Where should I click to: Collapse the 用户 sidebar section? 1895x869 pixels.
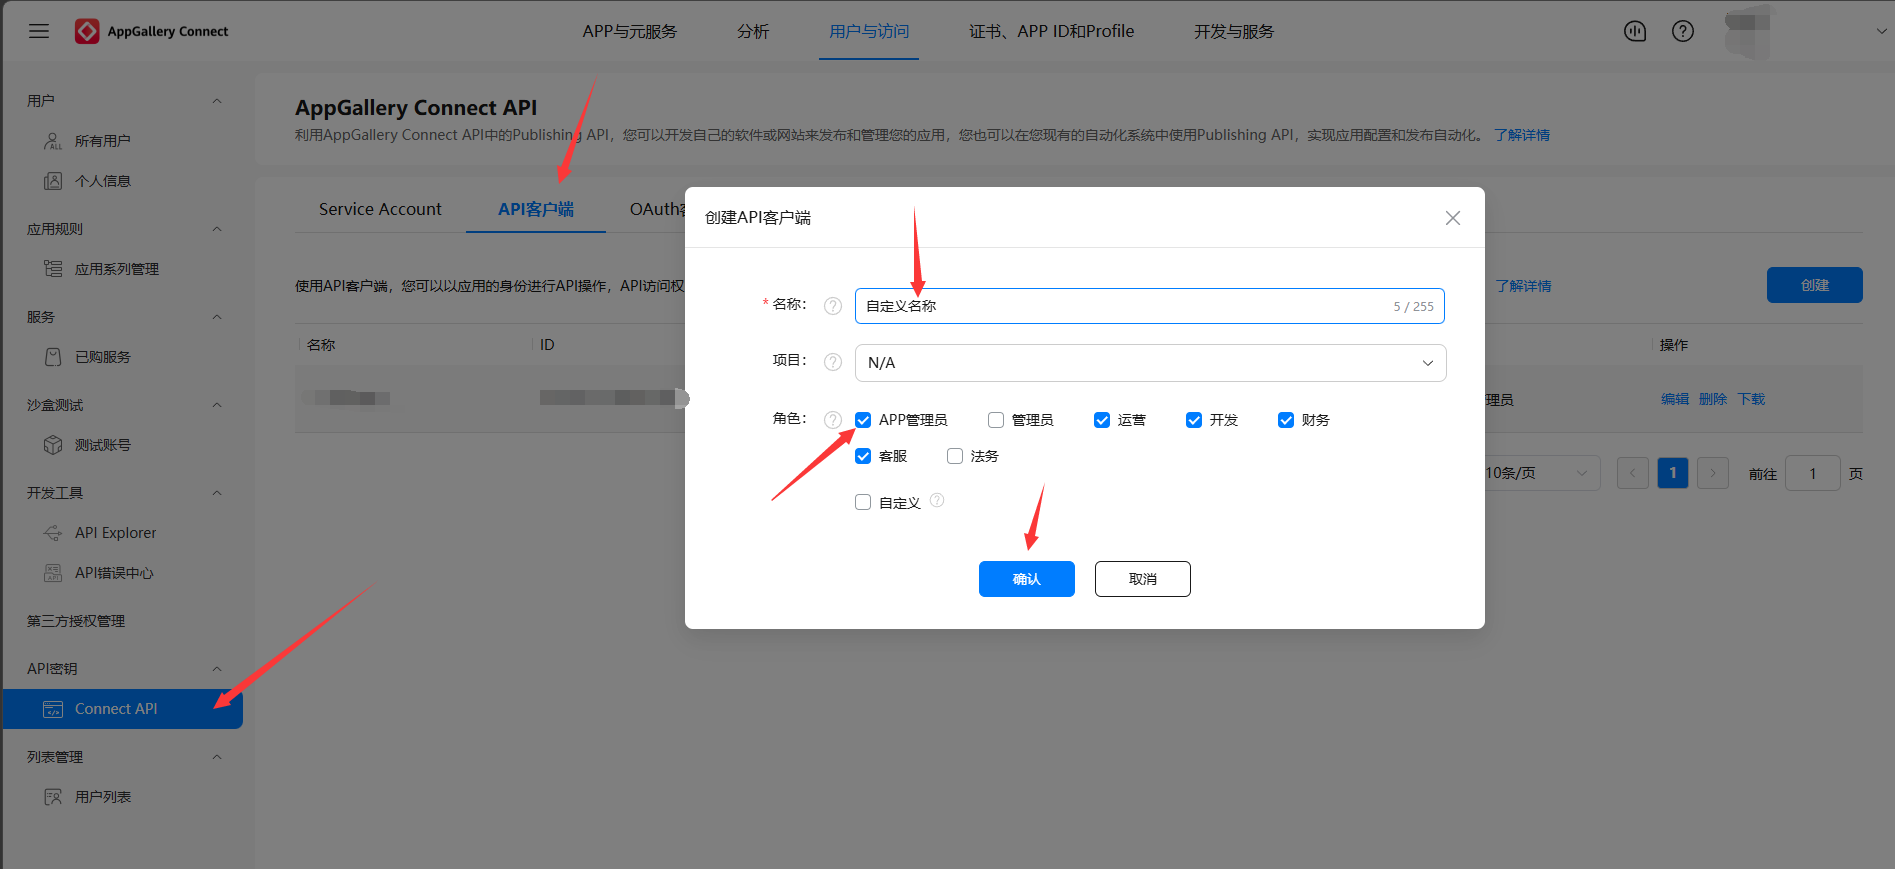click(x=217, y=101)
